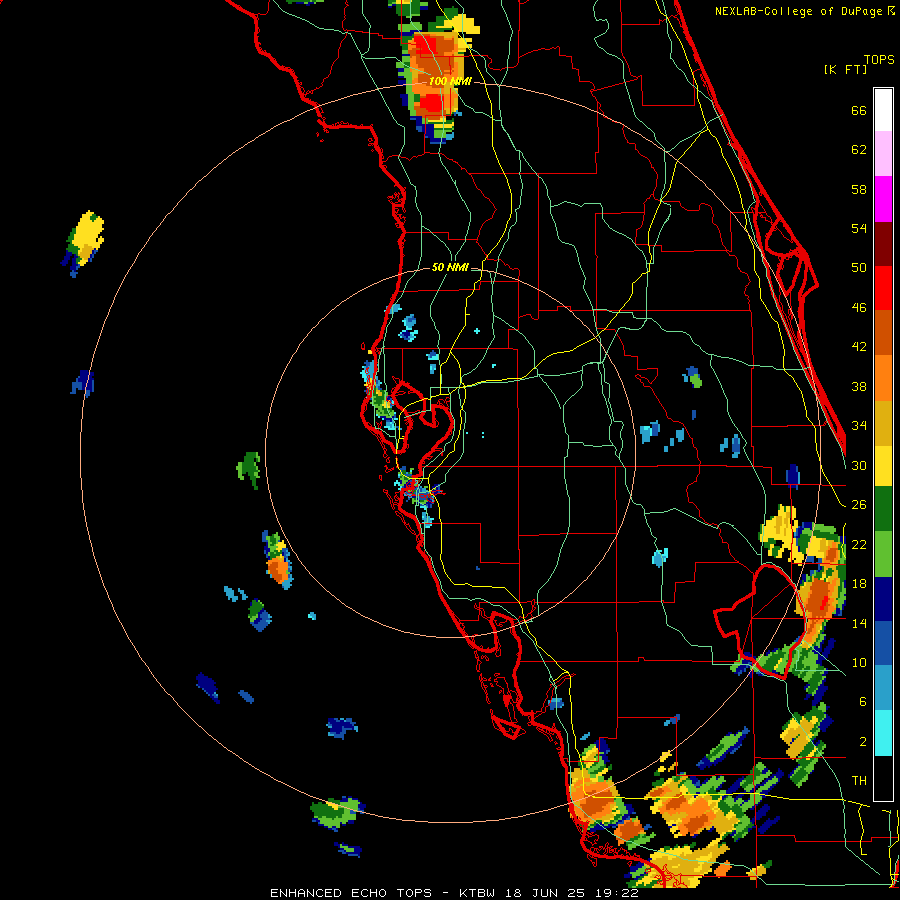Click the 'KTBW' station identifier in the footer

(480, 893)
